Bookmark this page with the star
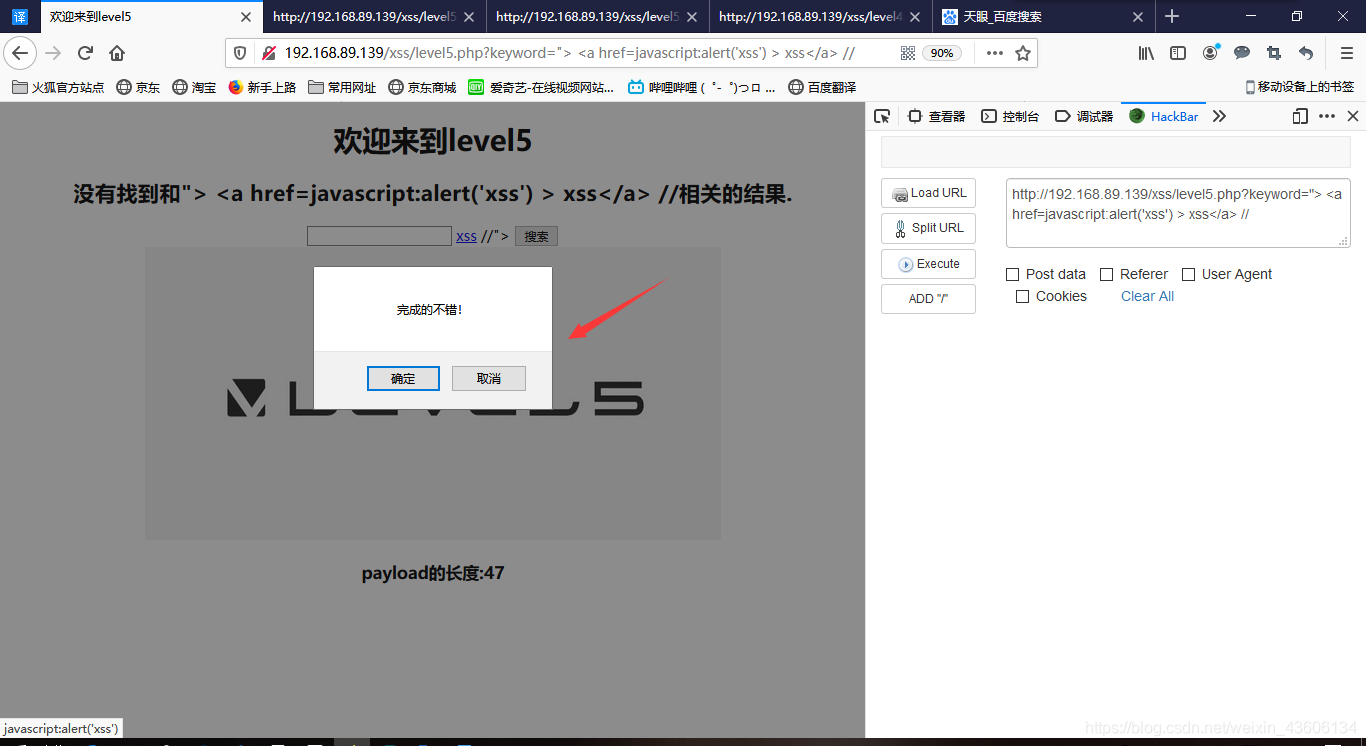1366x746 pixels. 1022,53
